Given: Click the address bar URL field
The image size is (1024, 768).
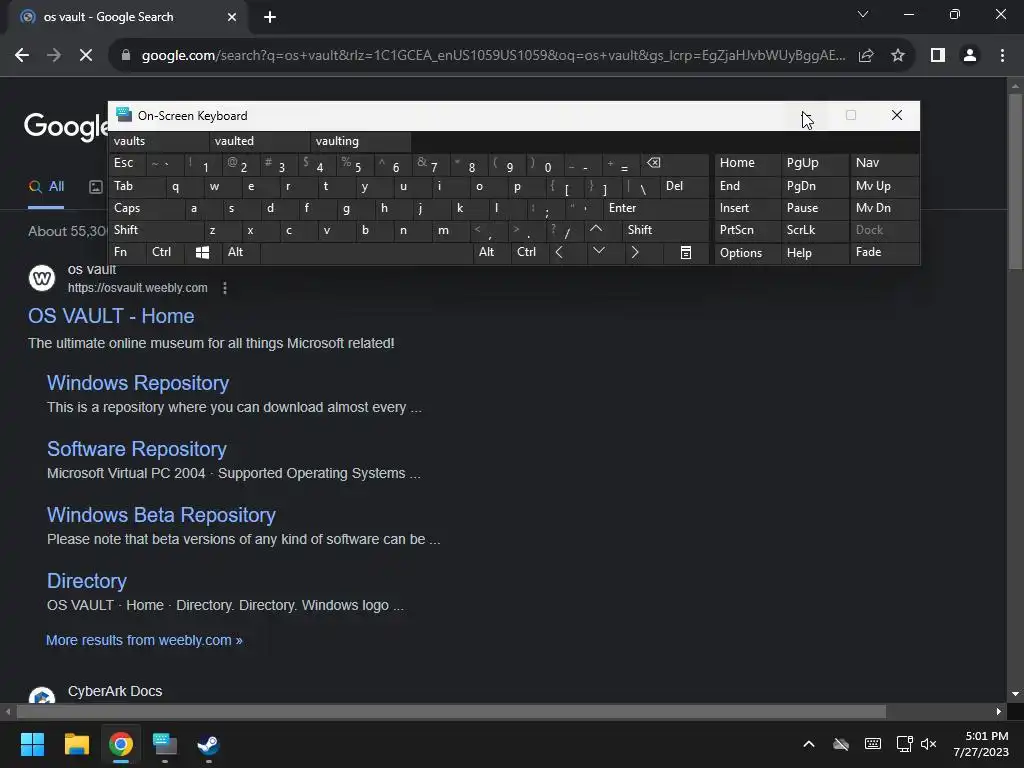Looking at the screenshot, I should [493, 56].
